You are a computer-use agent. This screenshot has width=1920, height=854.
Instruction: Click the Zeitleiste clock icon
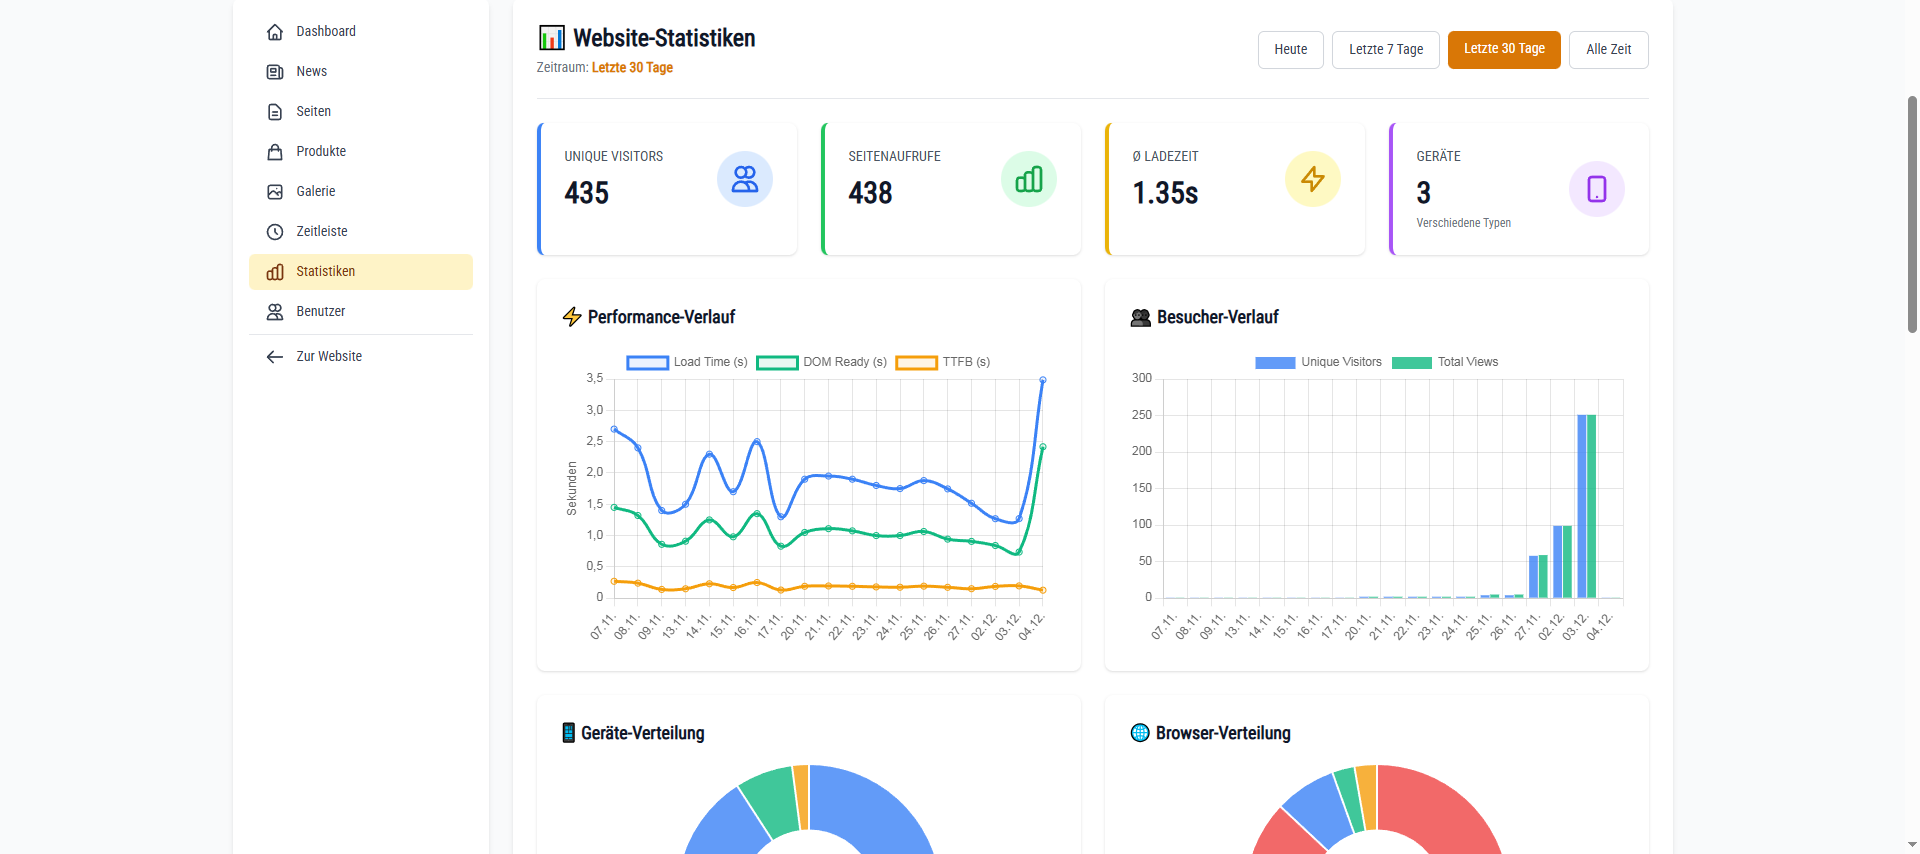coord(275,232)
